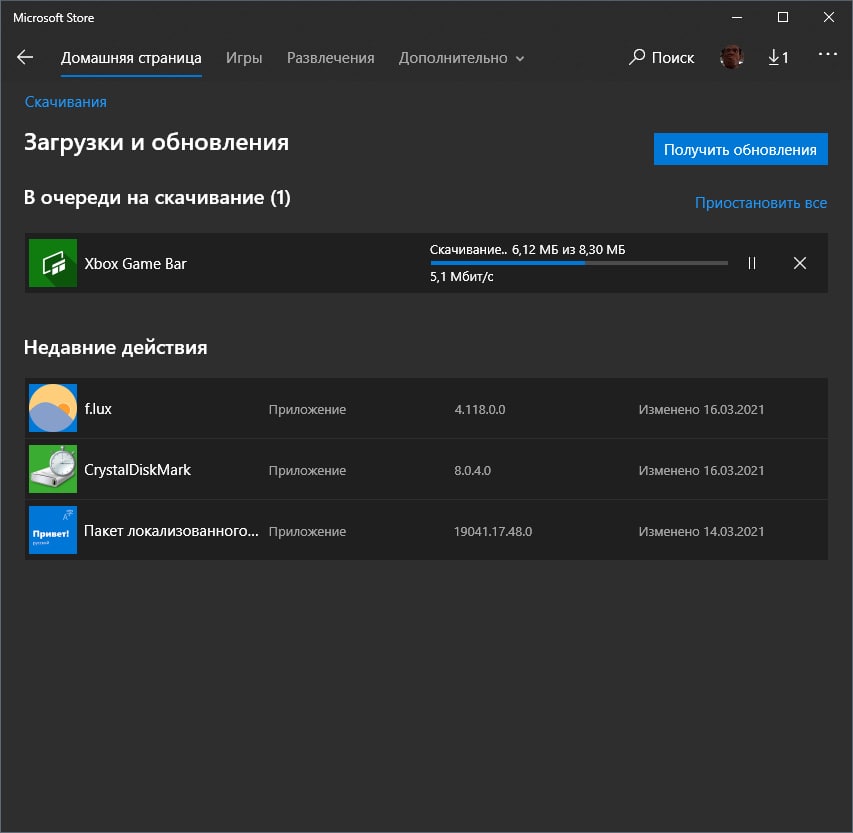Click the Загрузки и обновления heading
Image resolution: width=853 pixels, height=833 pixels.
point(157,143)
